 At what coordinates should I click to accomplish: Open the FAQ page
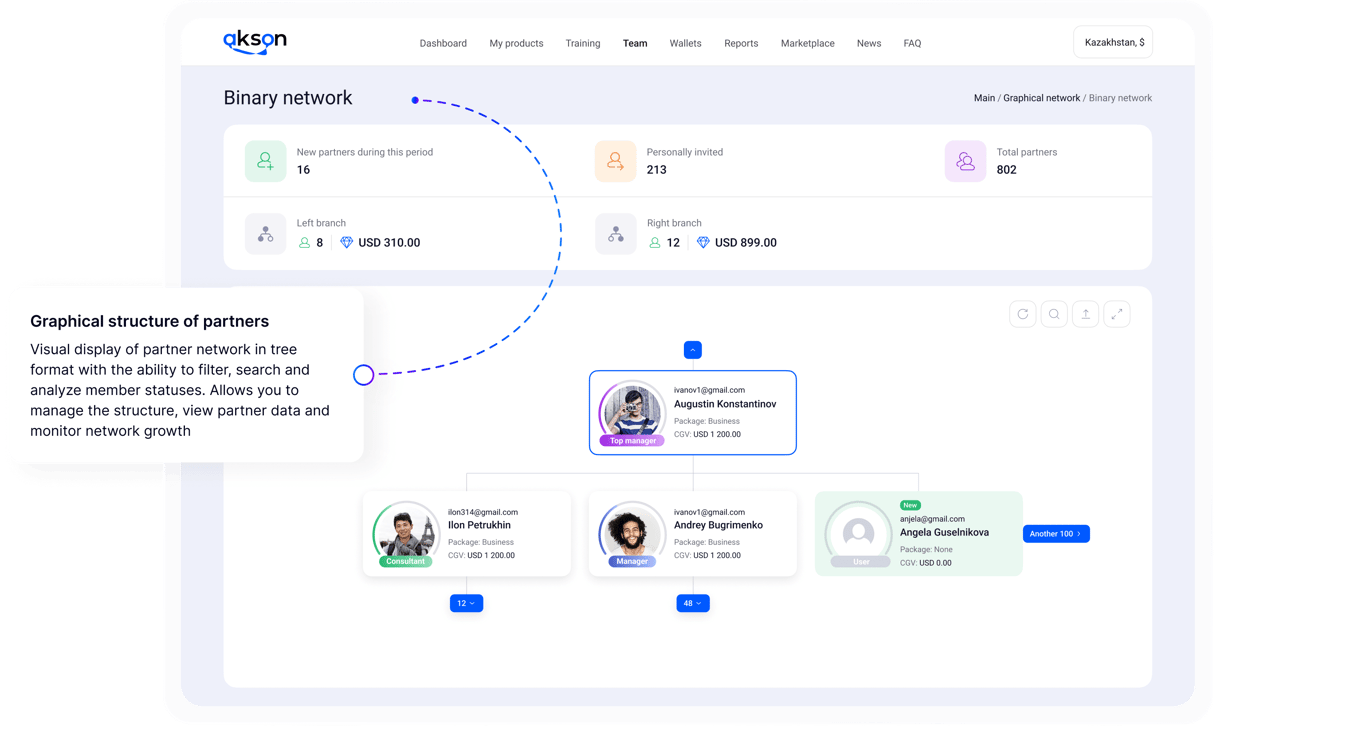(912, 43)
